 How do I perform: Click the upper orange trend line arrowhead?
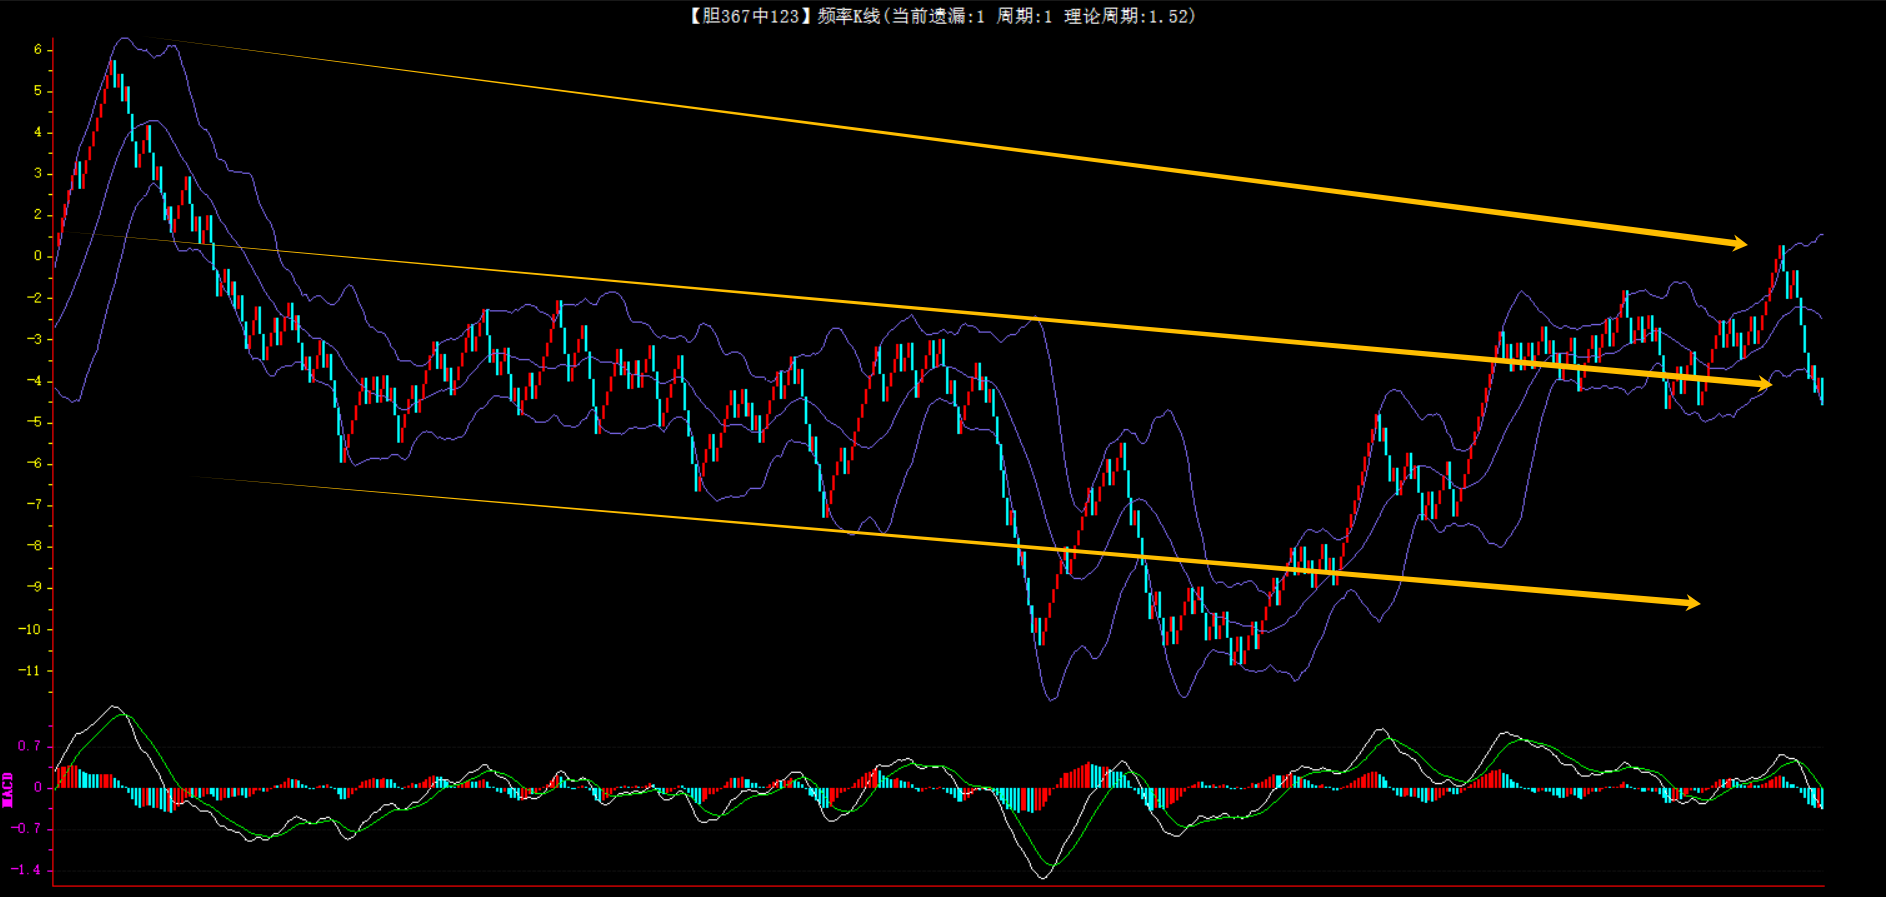[x=1738, y=243]
